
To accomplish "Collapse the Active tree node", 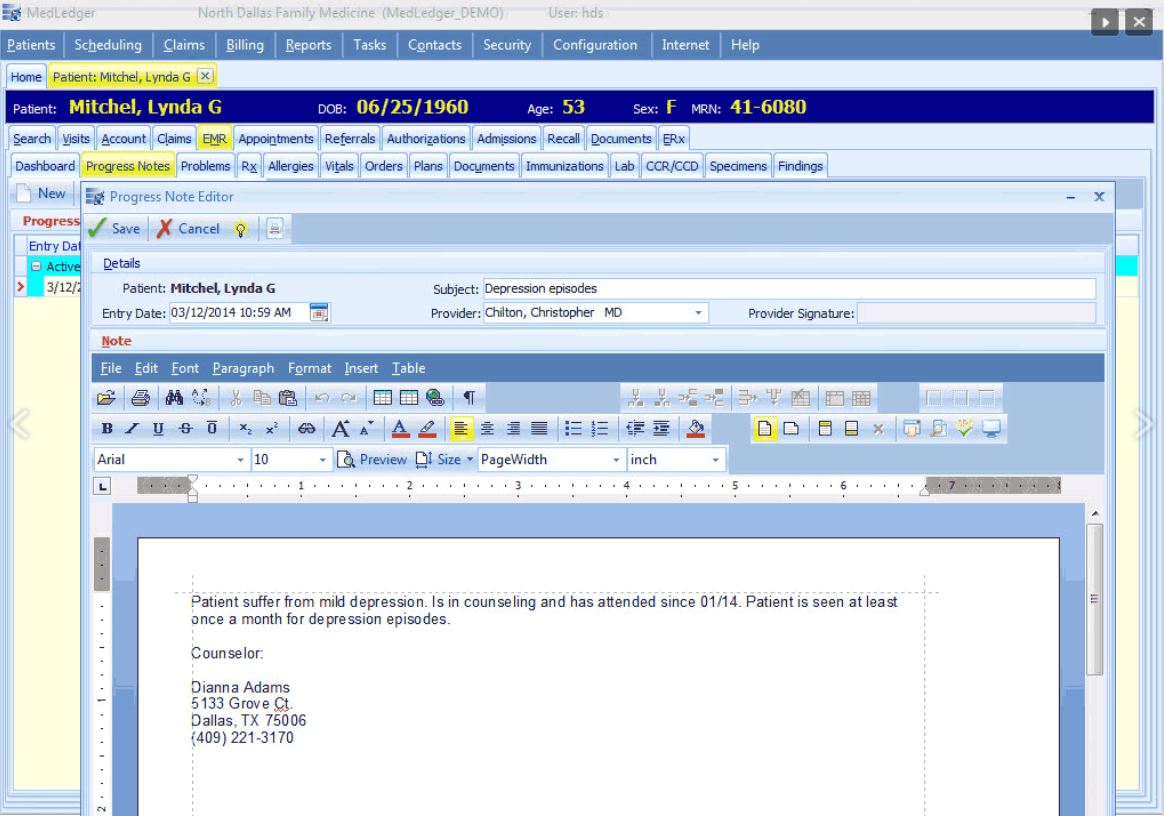I will 36,266.
